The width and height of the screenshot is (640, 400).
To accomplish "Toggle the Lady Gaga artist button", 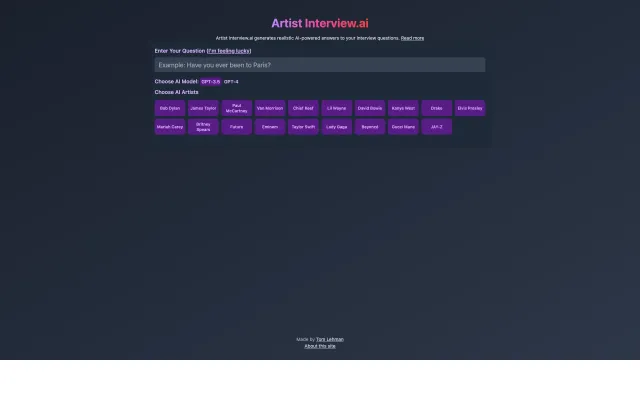I will coord(337,127).
